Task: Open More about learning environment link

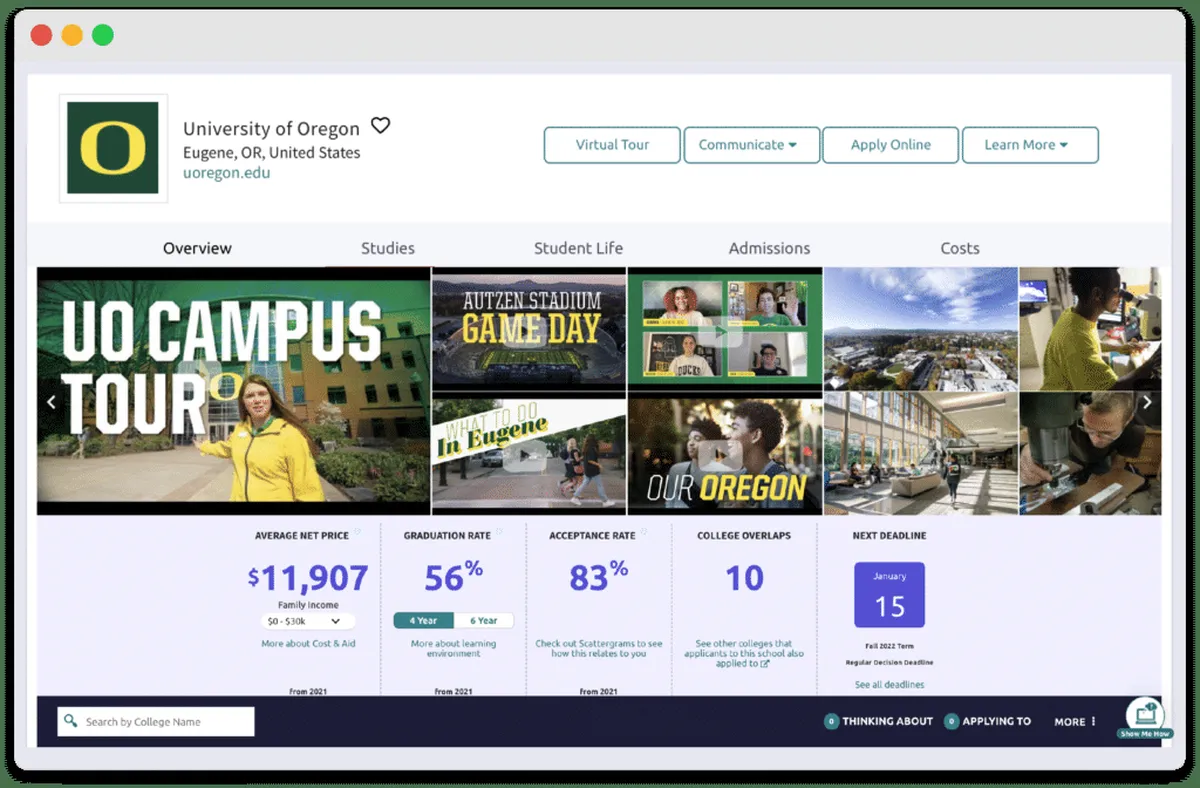Action: tap(453, 648)
